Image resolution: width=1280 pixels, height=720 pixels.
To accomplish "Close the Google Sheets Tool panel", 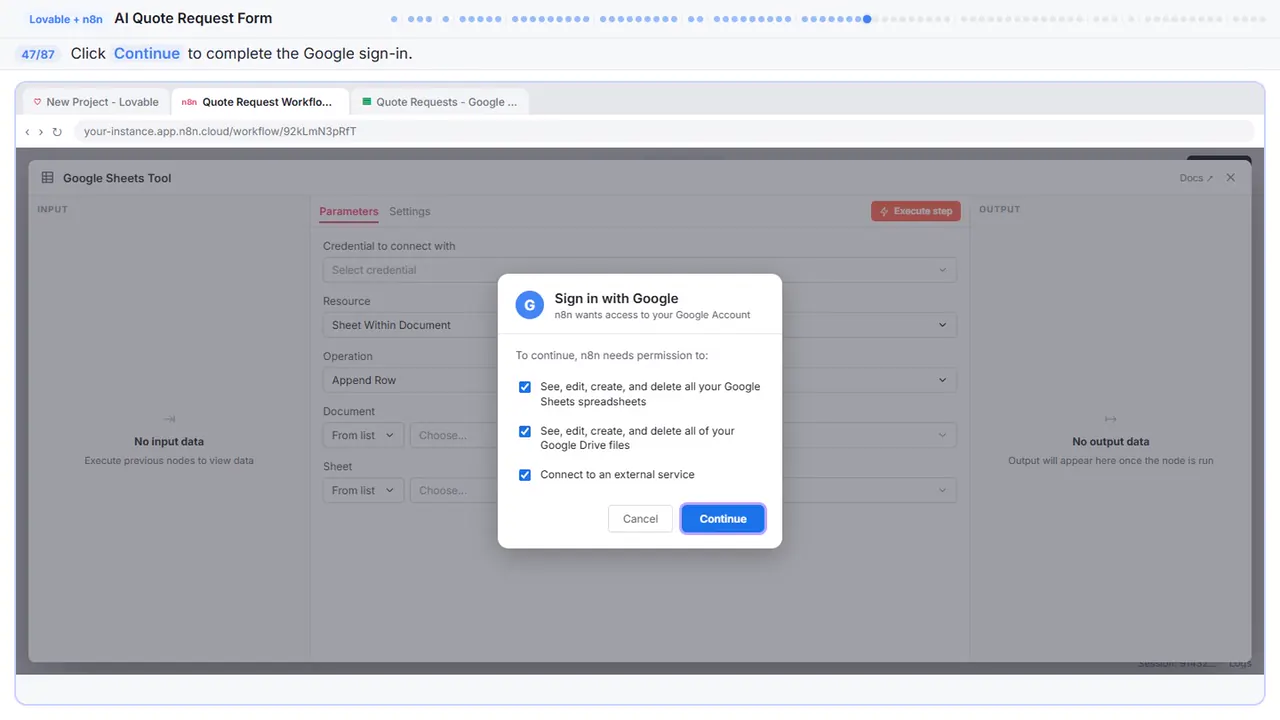I will tap(1231, 178).
